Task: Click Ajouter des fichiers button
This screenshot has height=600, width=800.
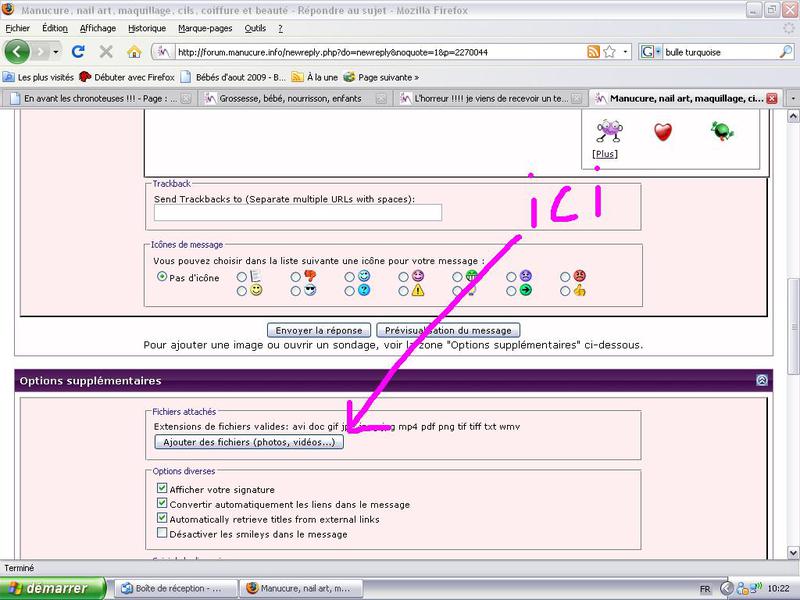Action: click(x=249, y=442)
